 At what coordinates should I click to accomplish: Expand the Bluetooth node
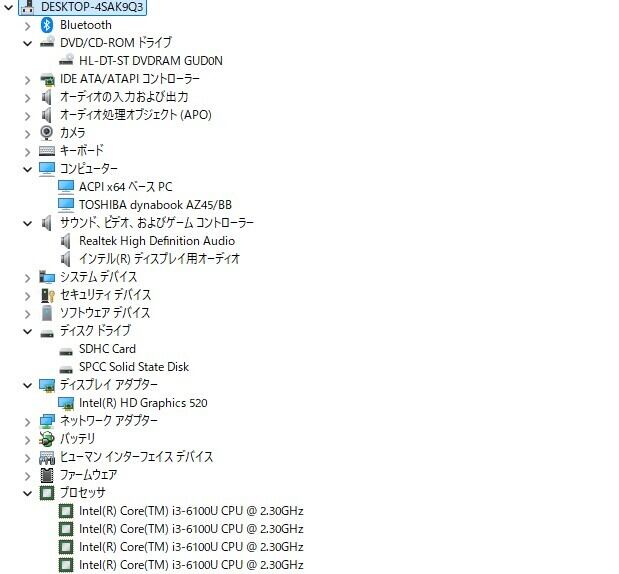[27, 26]
